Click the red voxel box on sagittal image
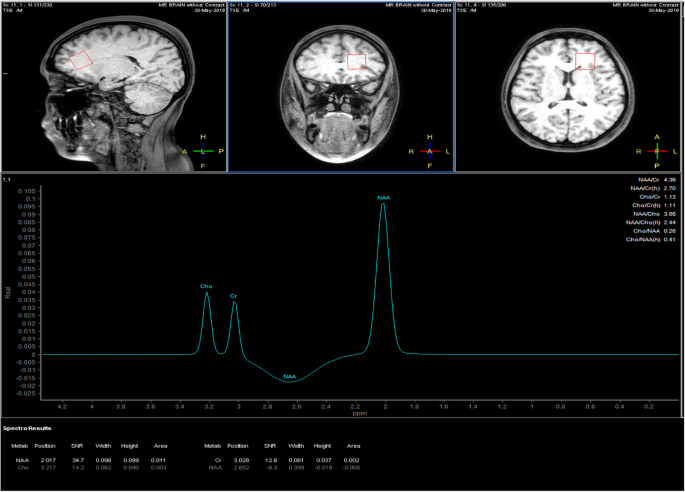Screen dimensions: 685x492 81,60
